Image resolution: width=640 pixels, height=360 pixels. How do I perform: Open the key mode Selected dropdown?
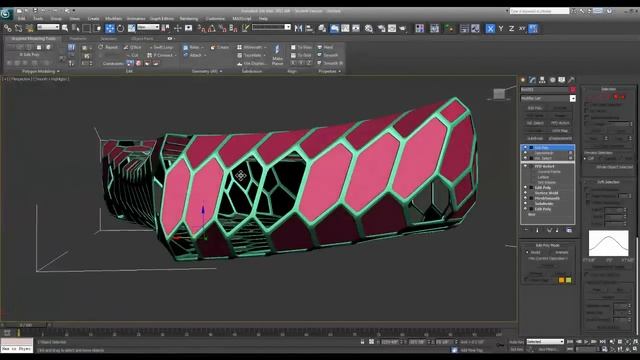pos(545,342)
